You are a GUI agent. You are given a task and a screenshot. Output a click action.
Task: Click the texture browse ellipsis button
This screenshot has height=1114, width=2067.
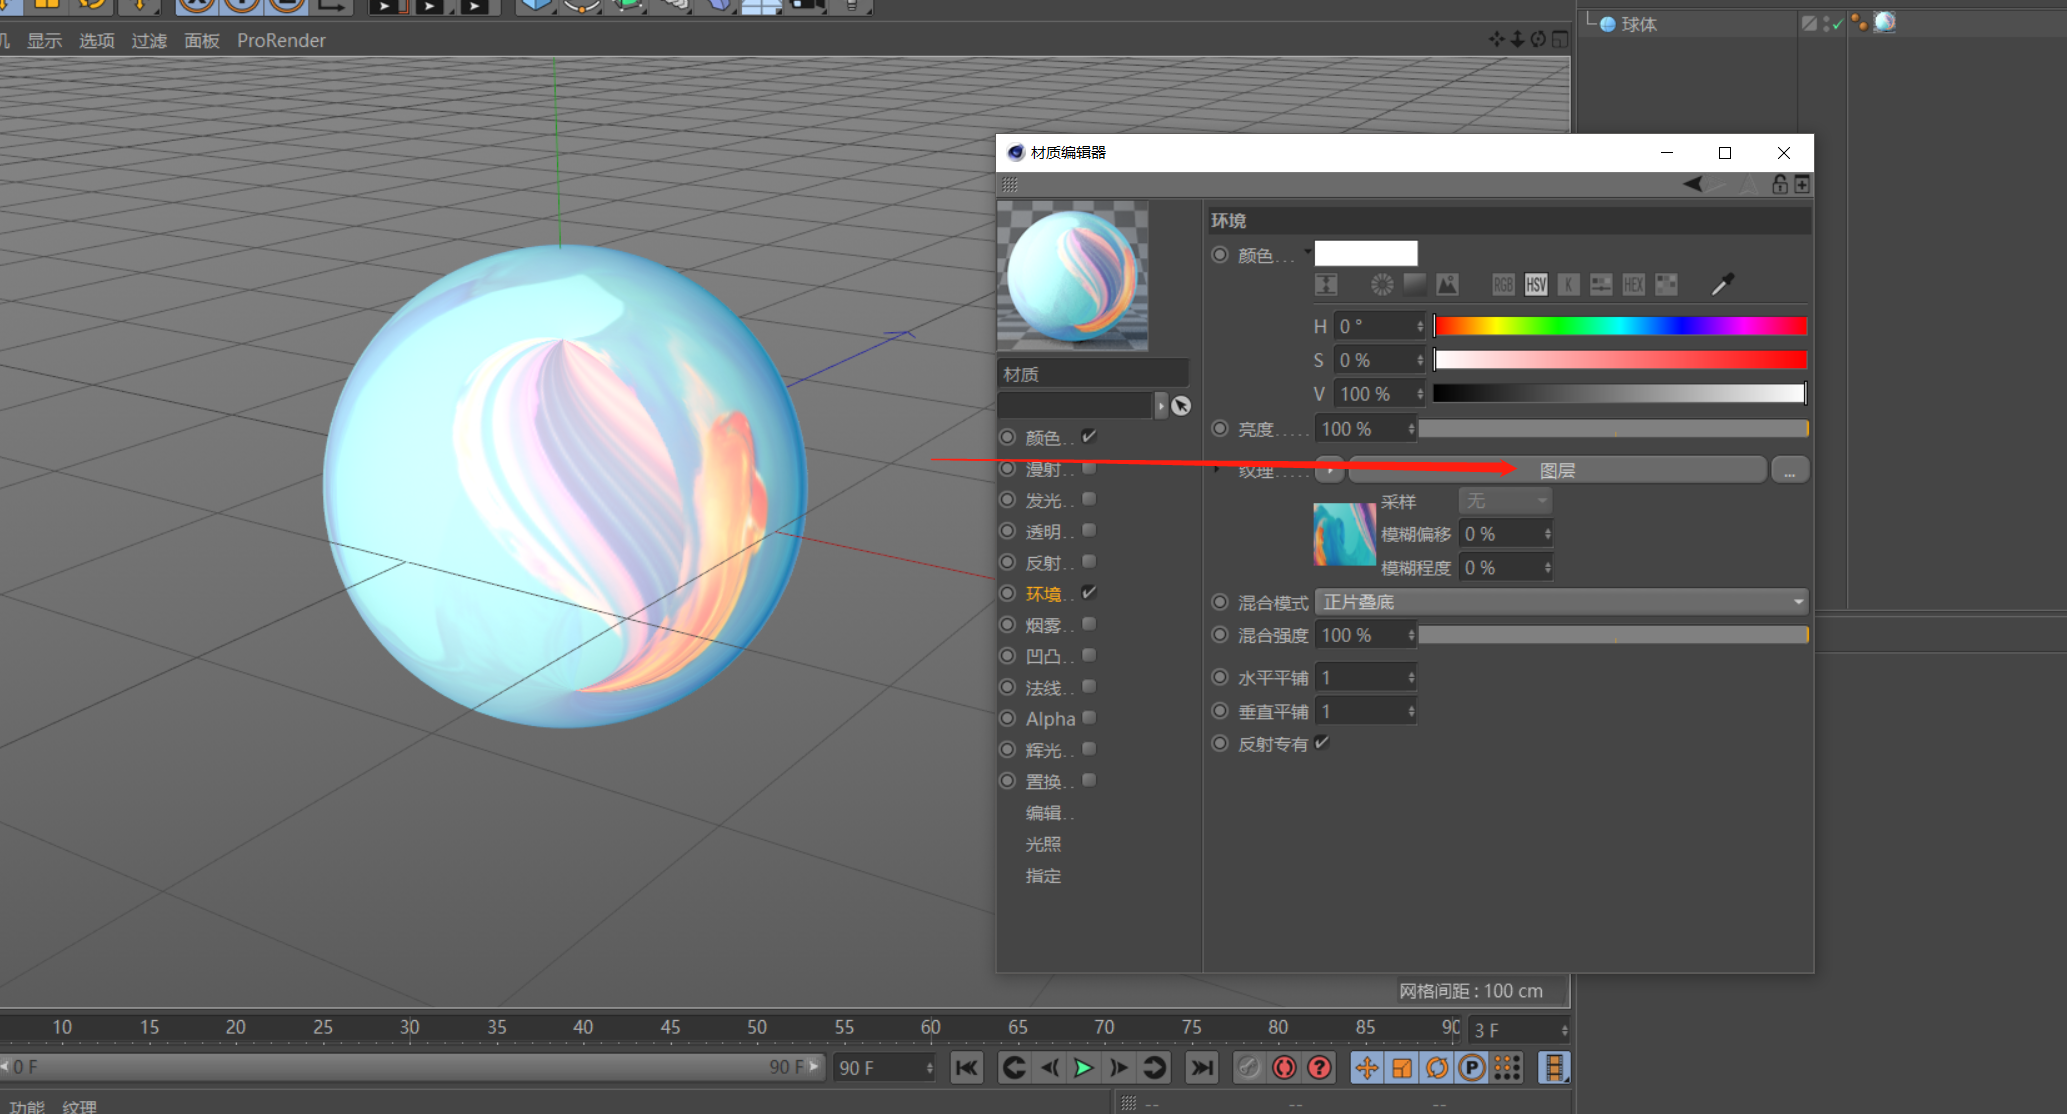[1790, 470]
